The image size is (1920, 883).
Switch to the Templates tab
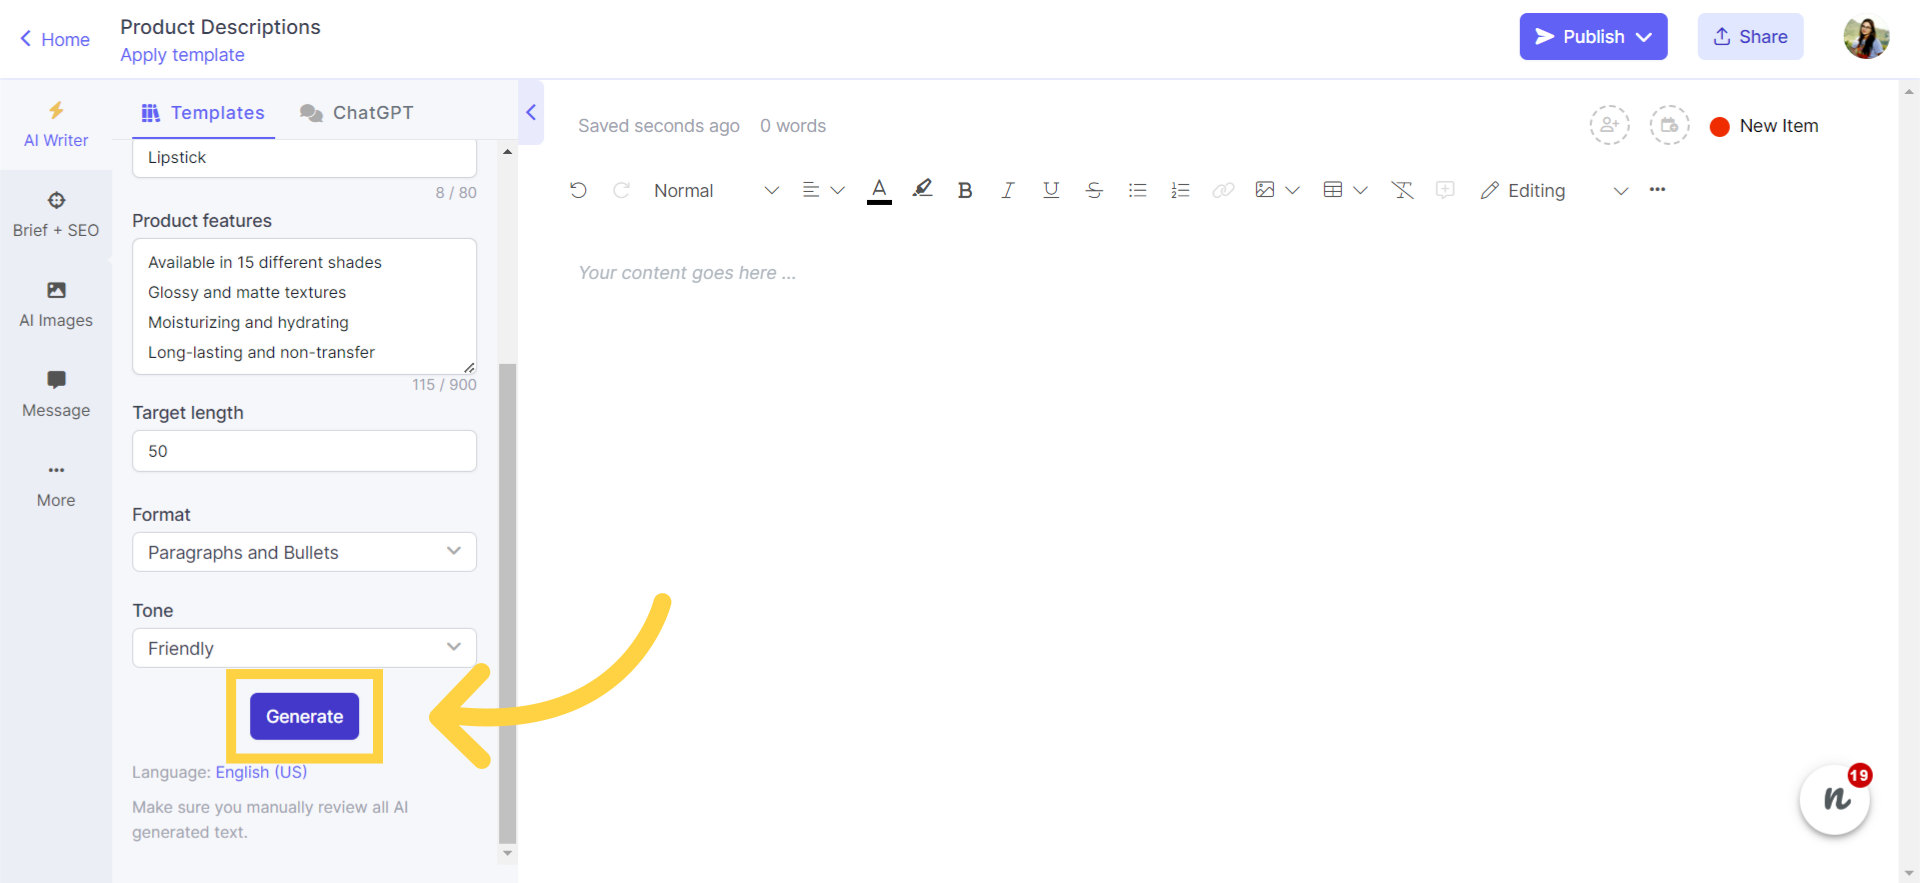203,113
